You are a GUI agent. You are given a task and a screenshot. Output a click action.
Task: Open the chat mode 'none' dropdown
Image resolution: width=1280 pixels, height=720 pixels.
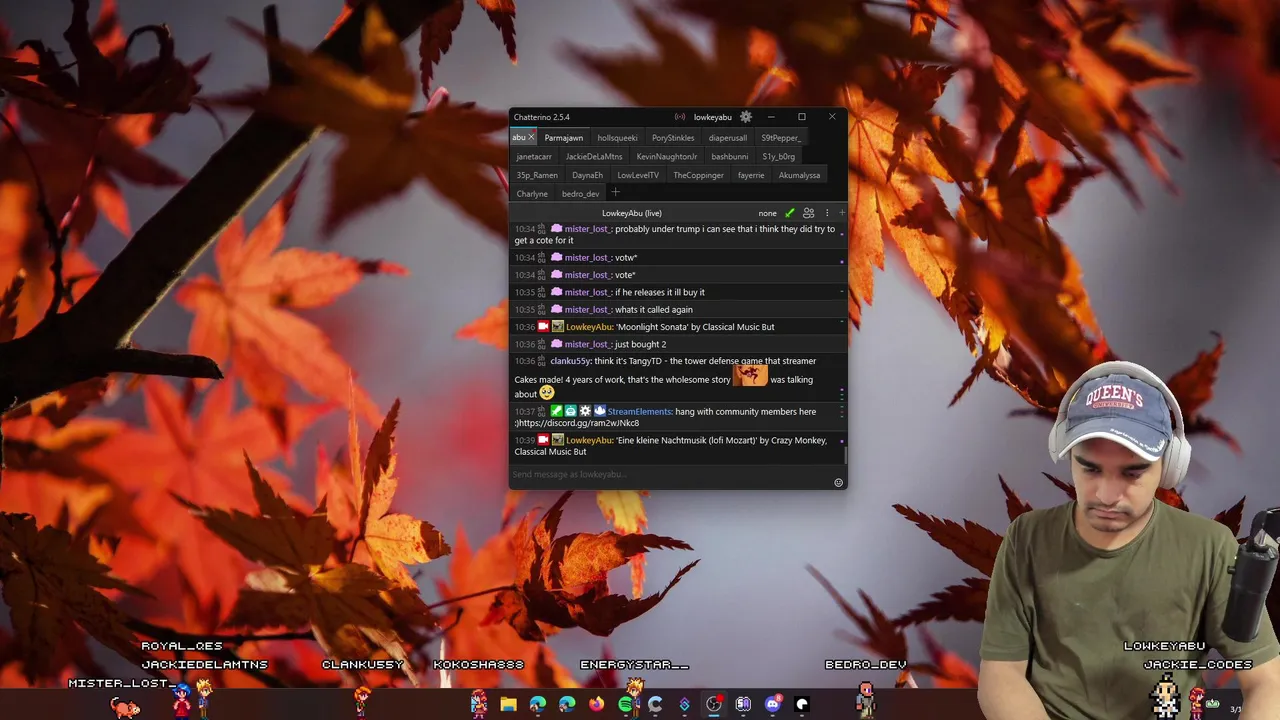coord(767,213)
